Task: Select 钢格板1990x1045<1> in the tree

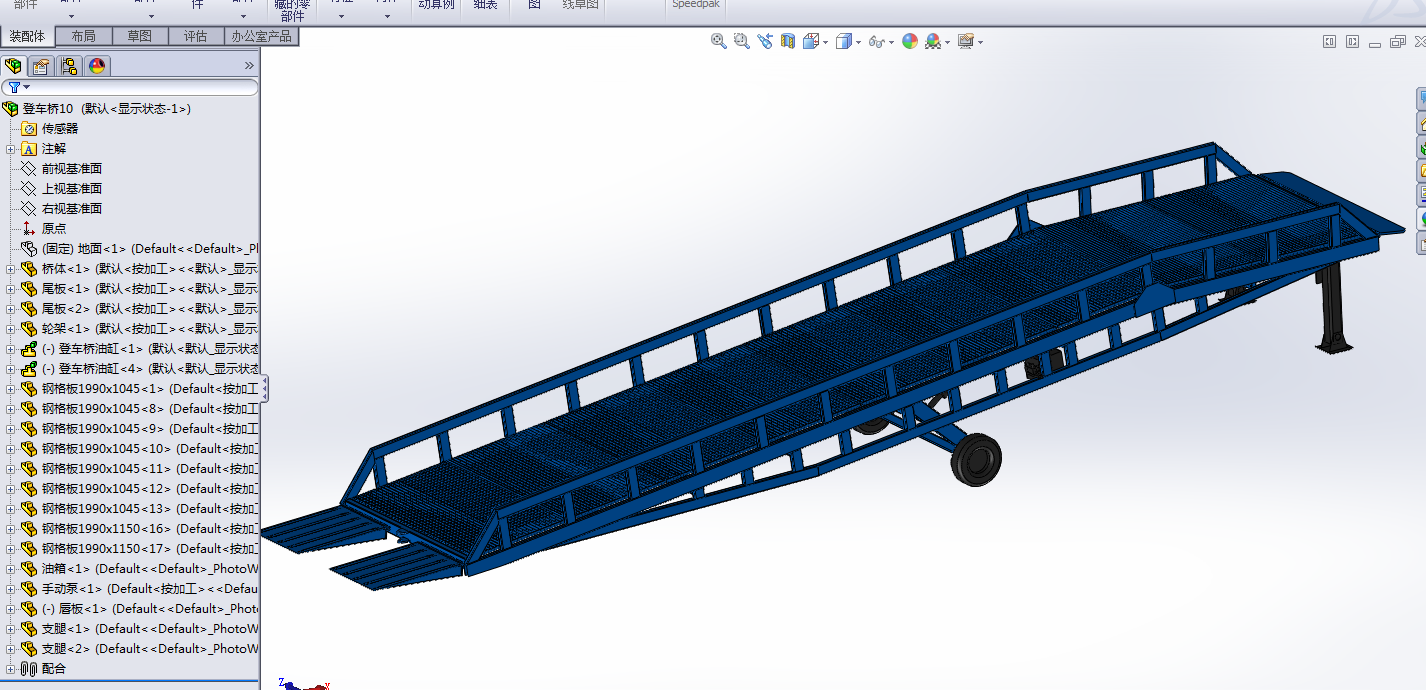Action: click(x=139, y=388)
